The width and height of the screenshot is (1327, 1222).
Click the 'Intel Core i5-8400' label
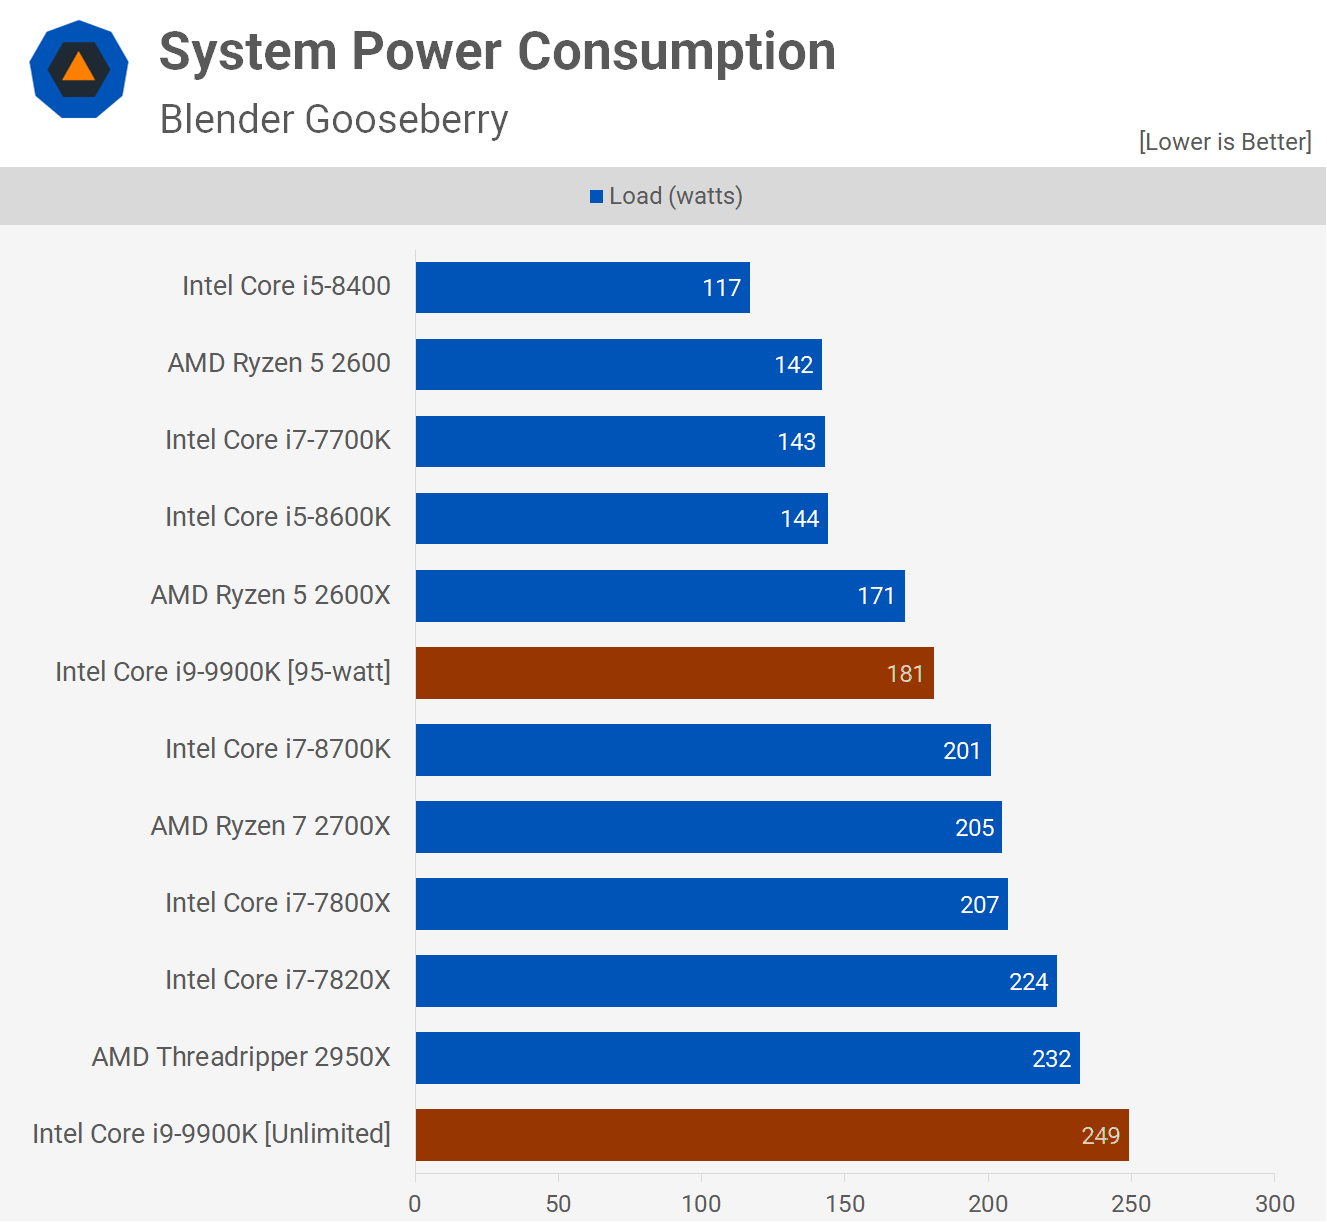[286, 286]
